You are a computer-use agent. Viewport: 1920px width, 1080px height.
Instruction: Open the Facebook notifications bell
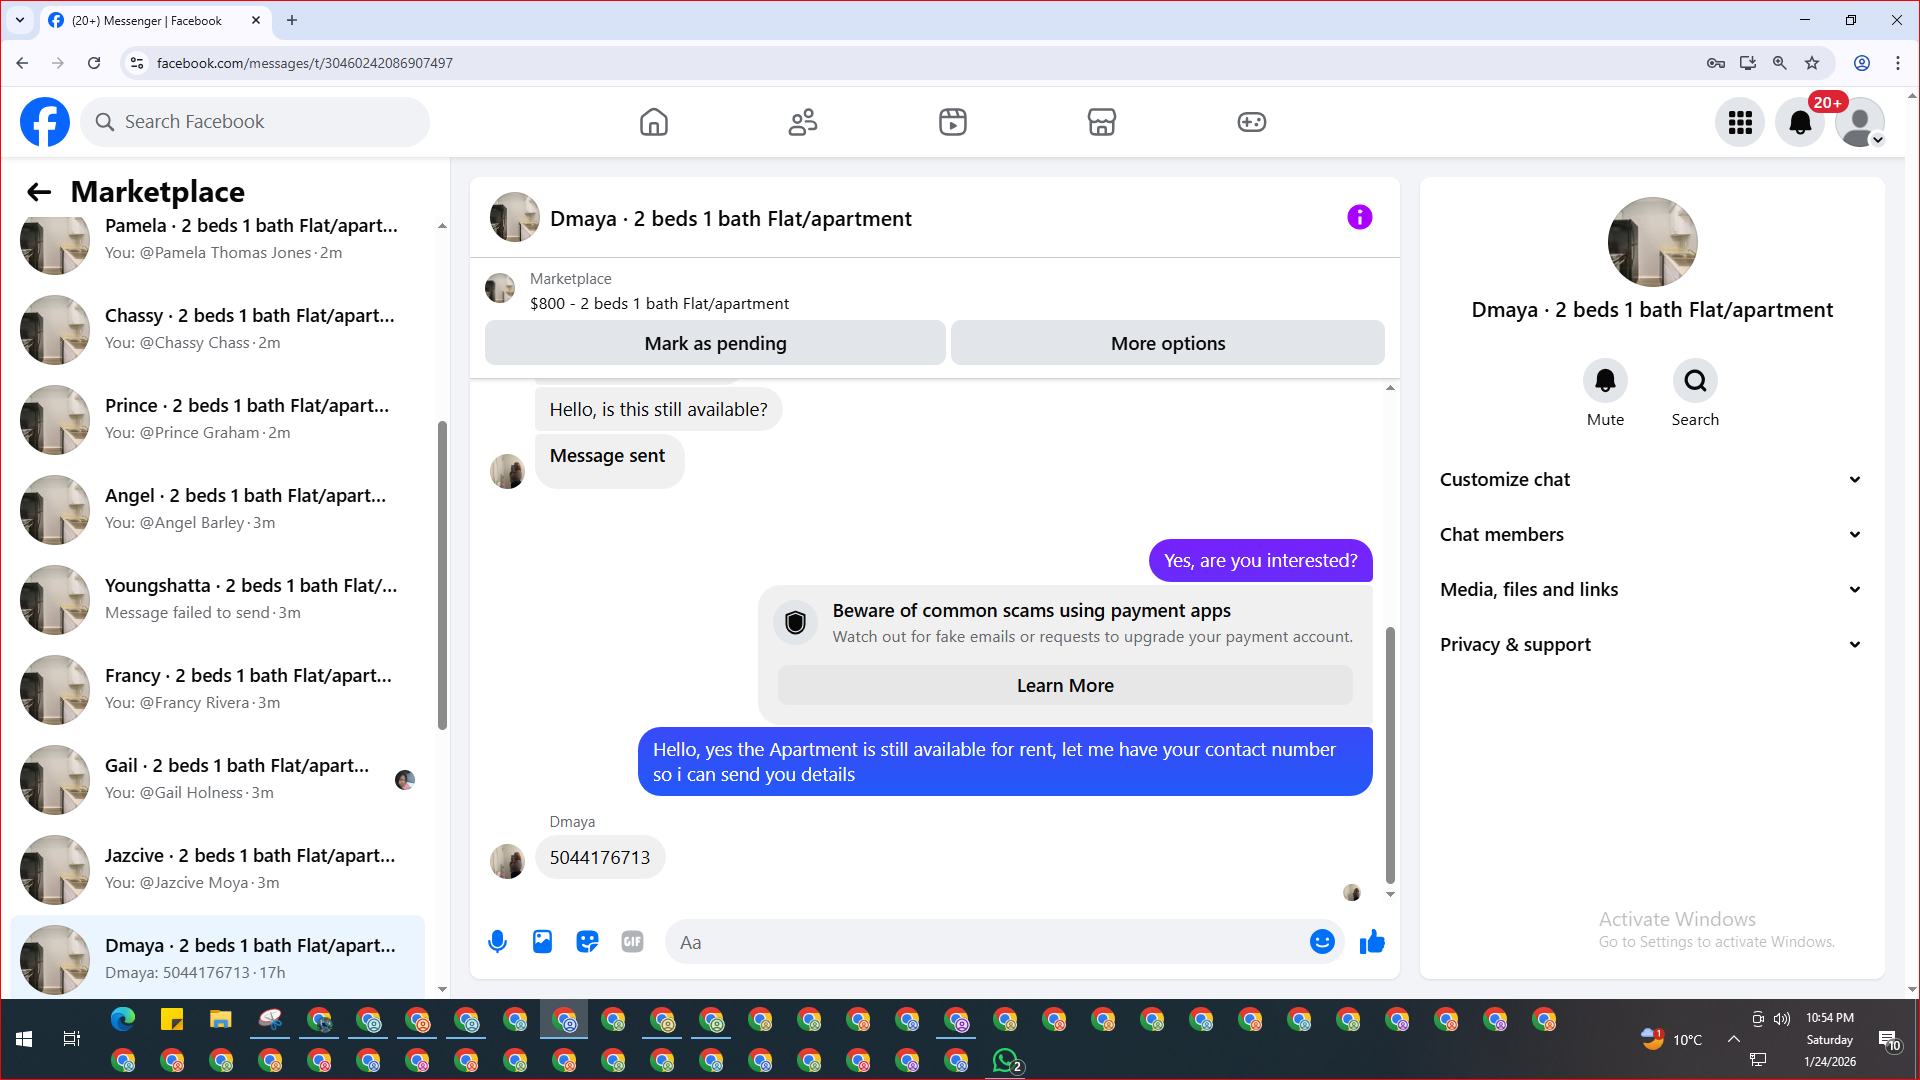point(1799,122)
